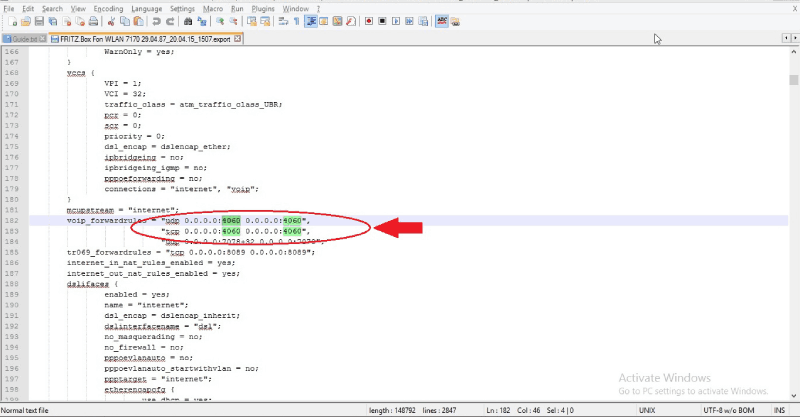Image resolution: width=800 pixels, height=417 pixels.
Task: Save the current recorded macro icon
Action: click(x=423, y=21)
